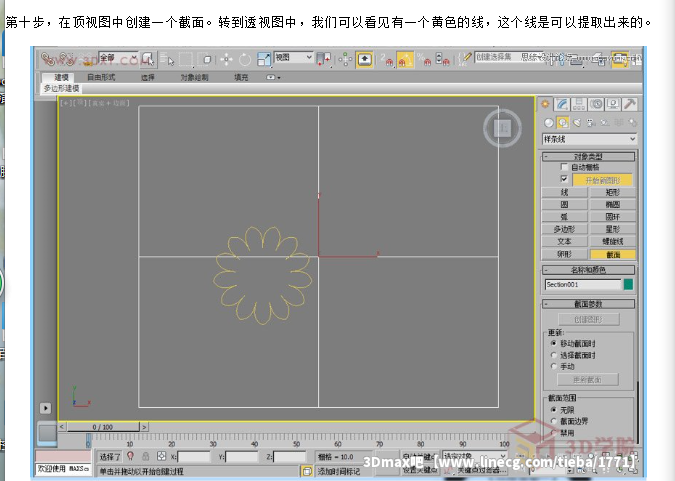The image size is (675, 481).
Task: Choose the Rectangular Selection Region tool
Action: (186, 59)
